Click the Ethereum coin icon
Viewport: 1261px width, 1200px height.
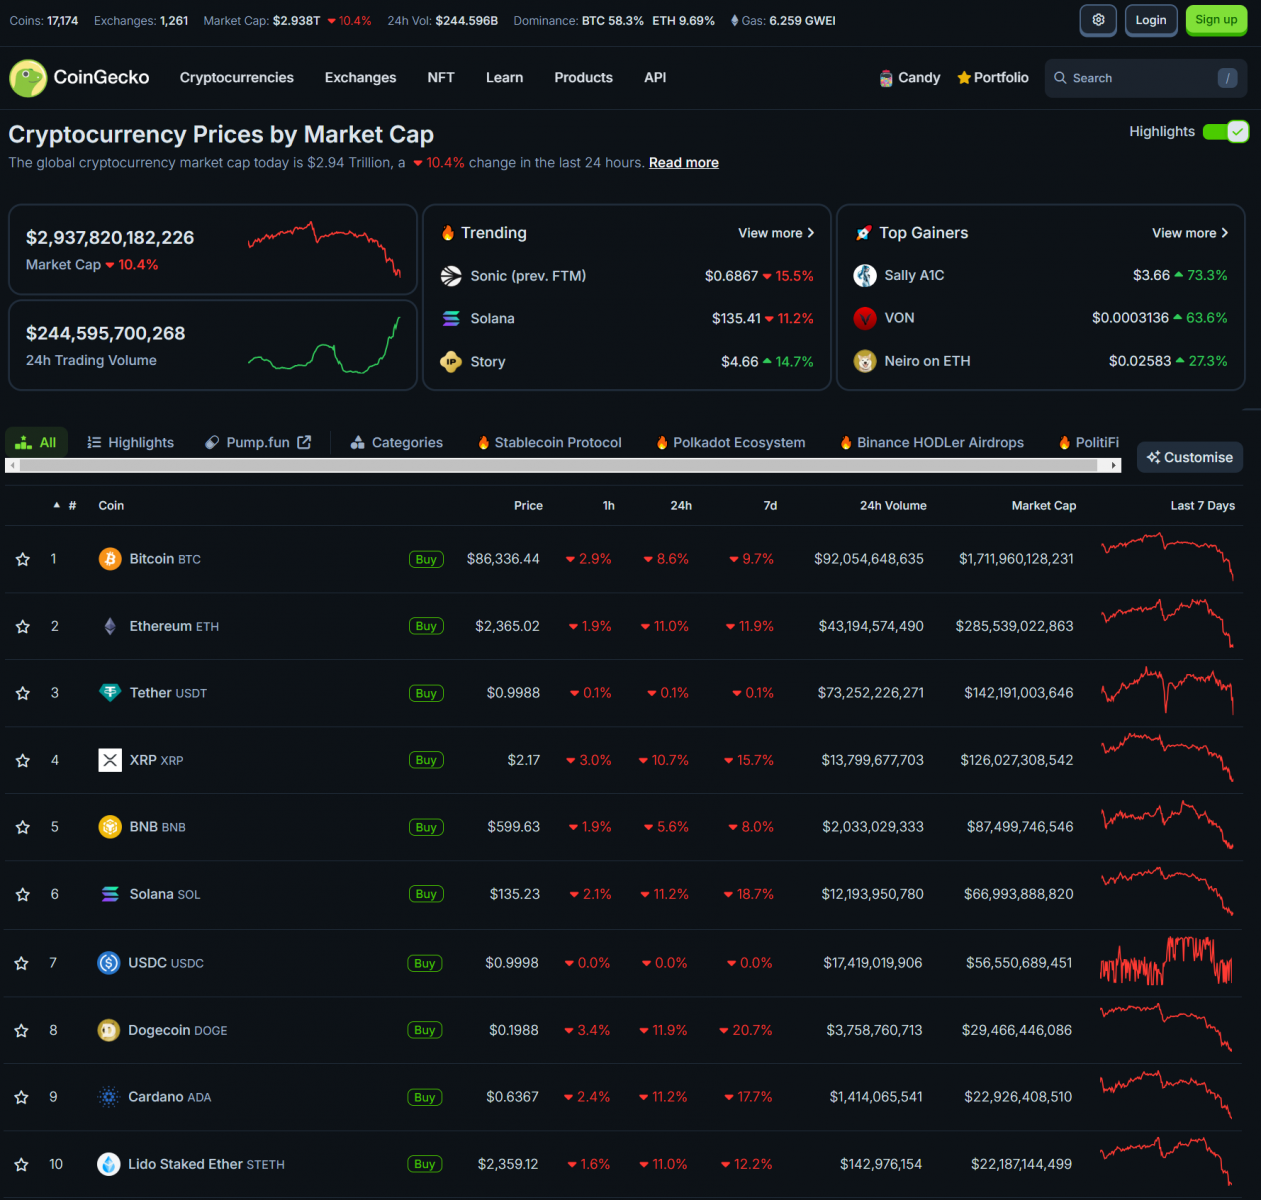[x=110, y=626]
